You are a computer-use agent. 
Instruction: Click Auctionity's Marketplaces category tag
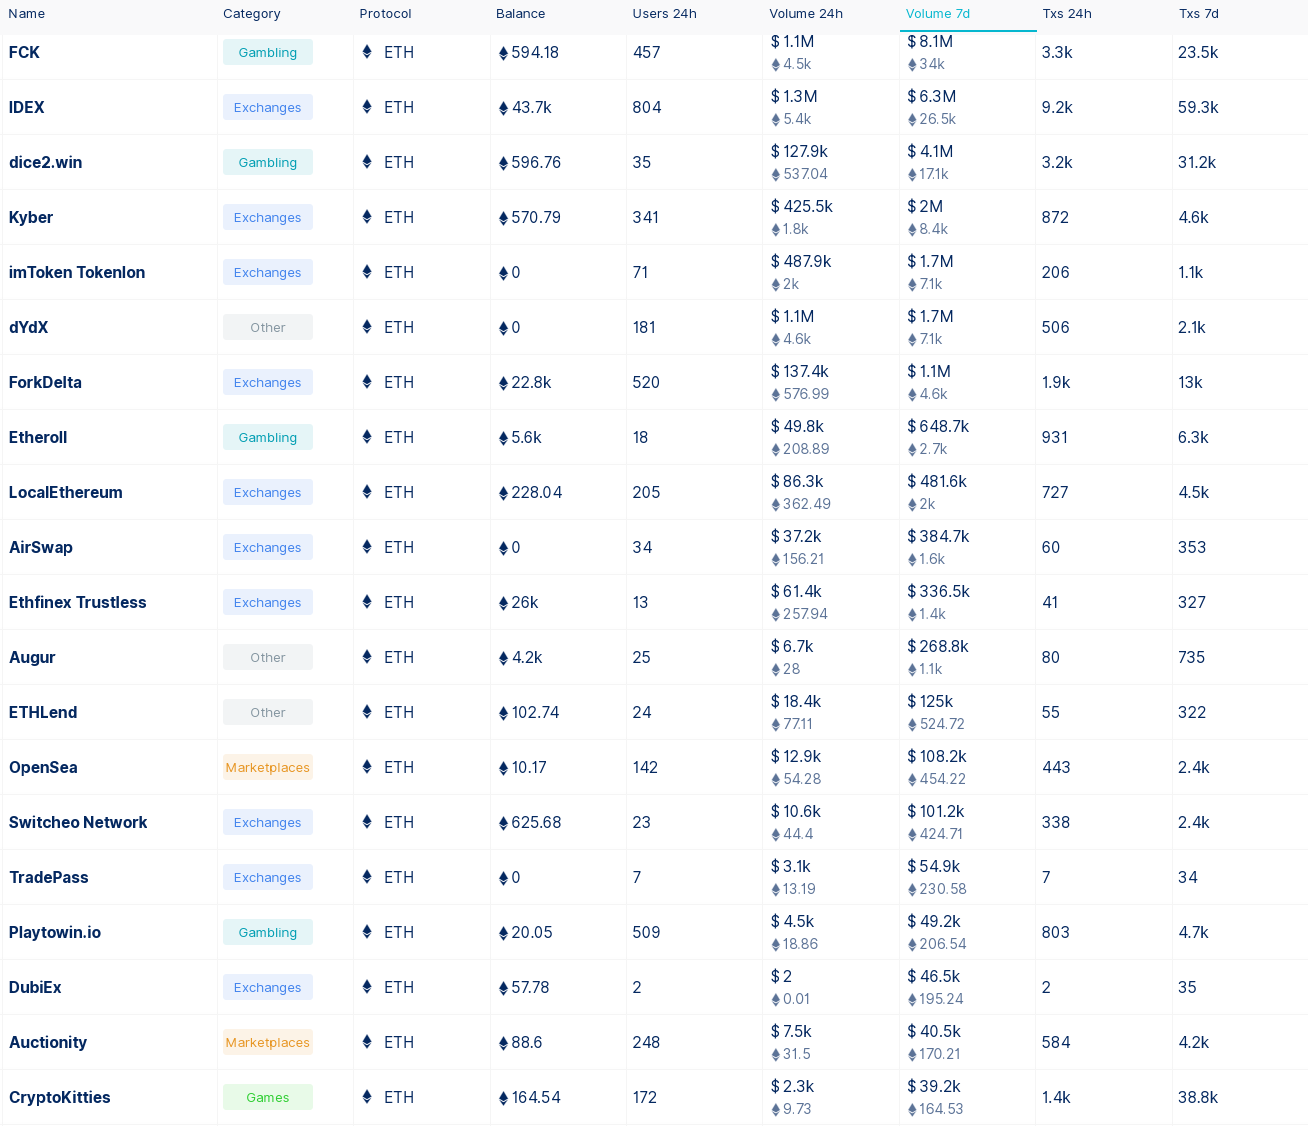coord(268,1042)
